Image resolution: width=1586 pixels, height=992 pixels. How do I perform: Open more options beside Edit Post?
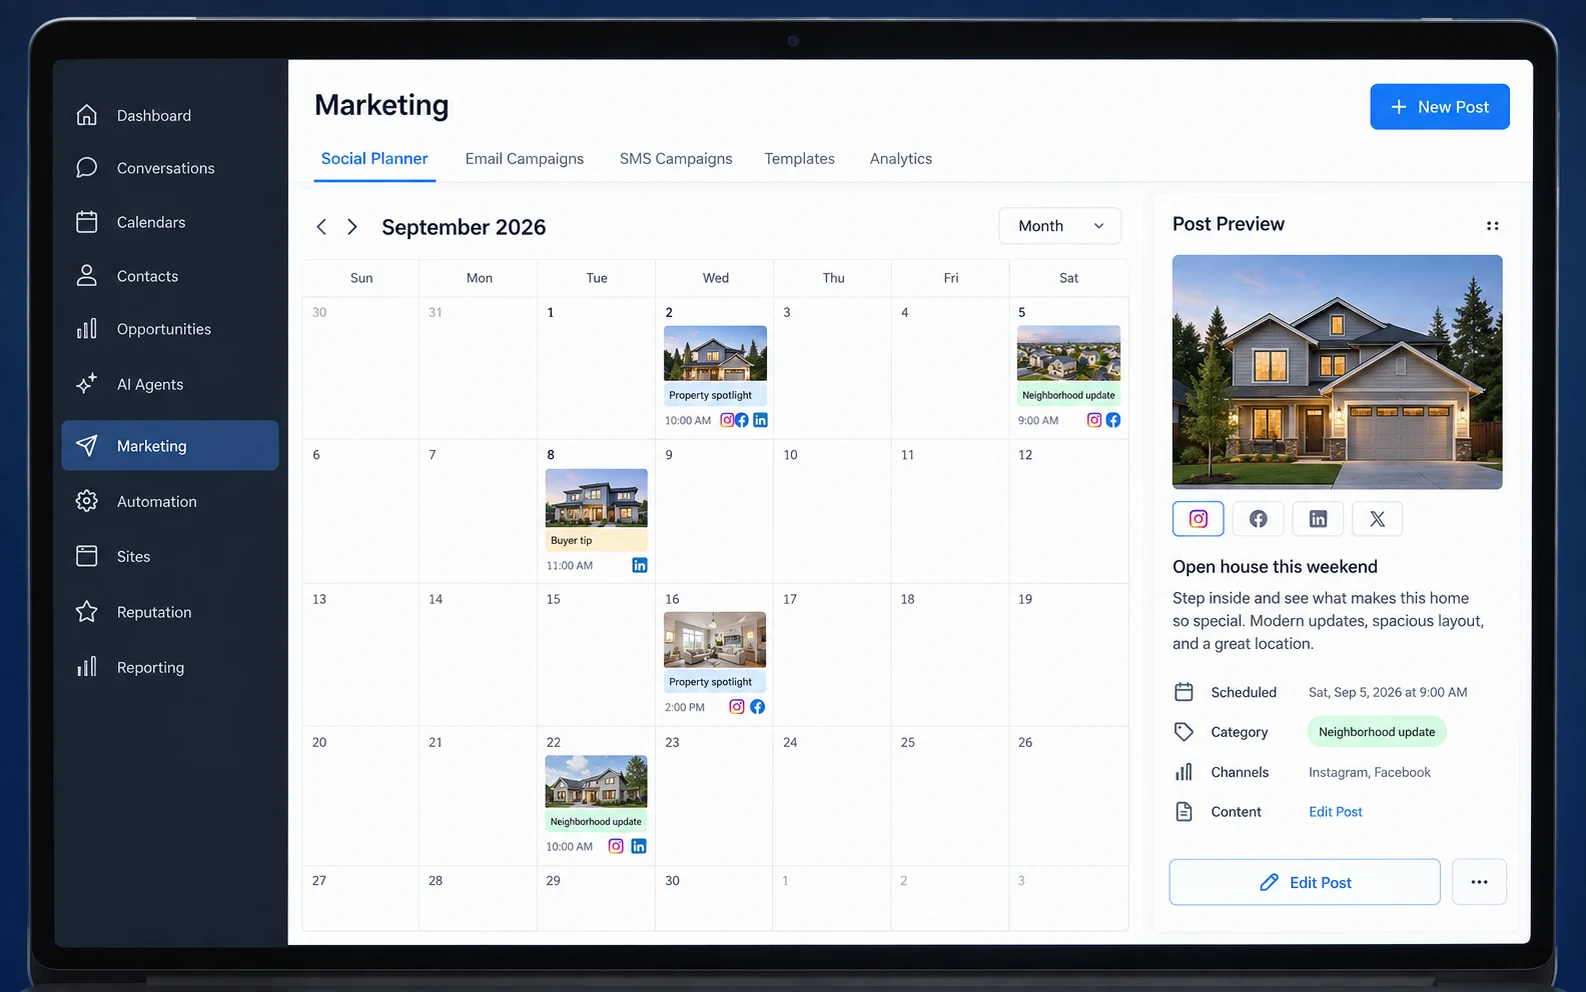click(x=1479, y=882)
